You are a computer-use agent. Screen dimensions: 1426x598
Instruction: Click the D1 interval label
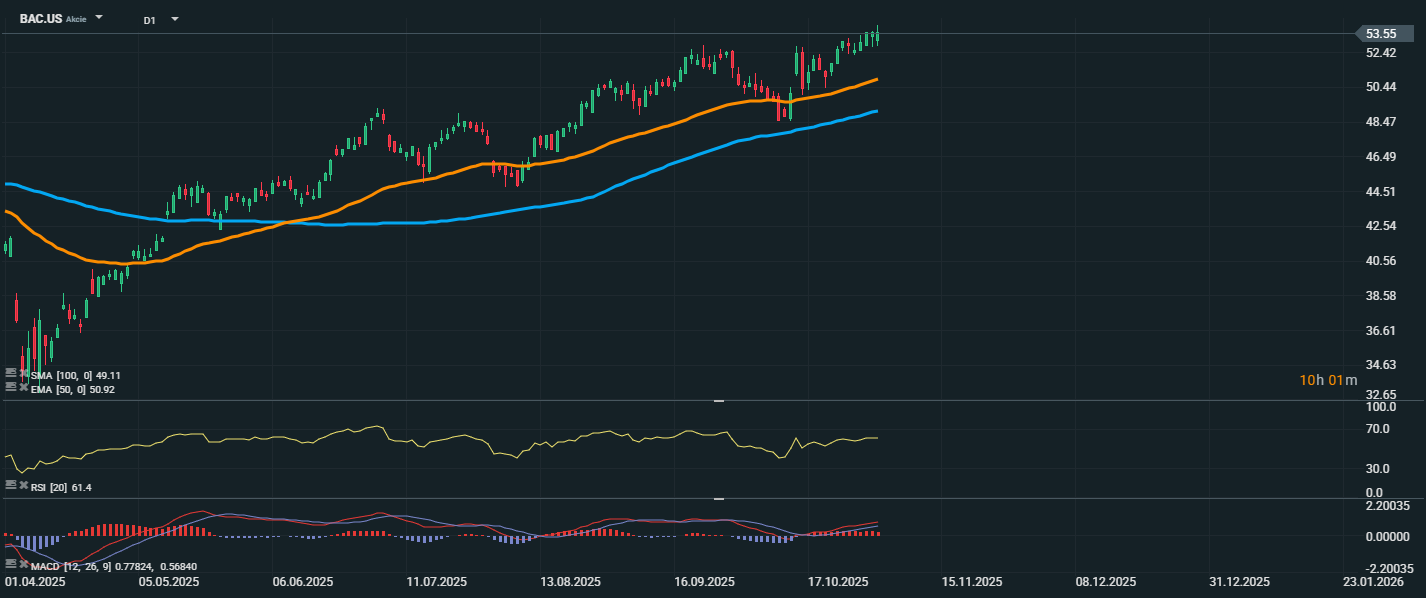click(x=149, y=20)
